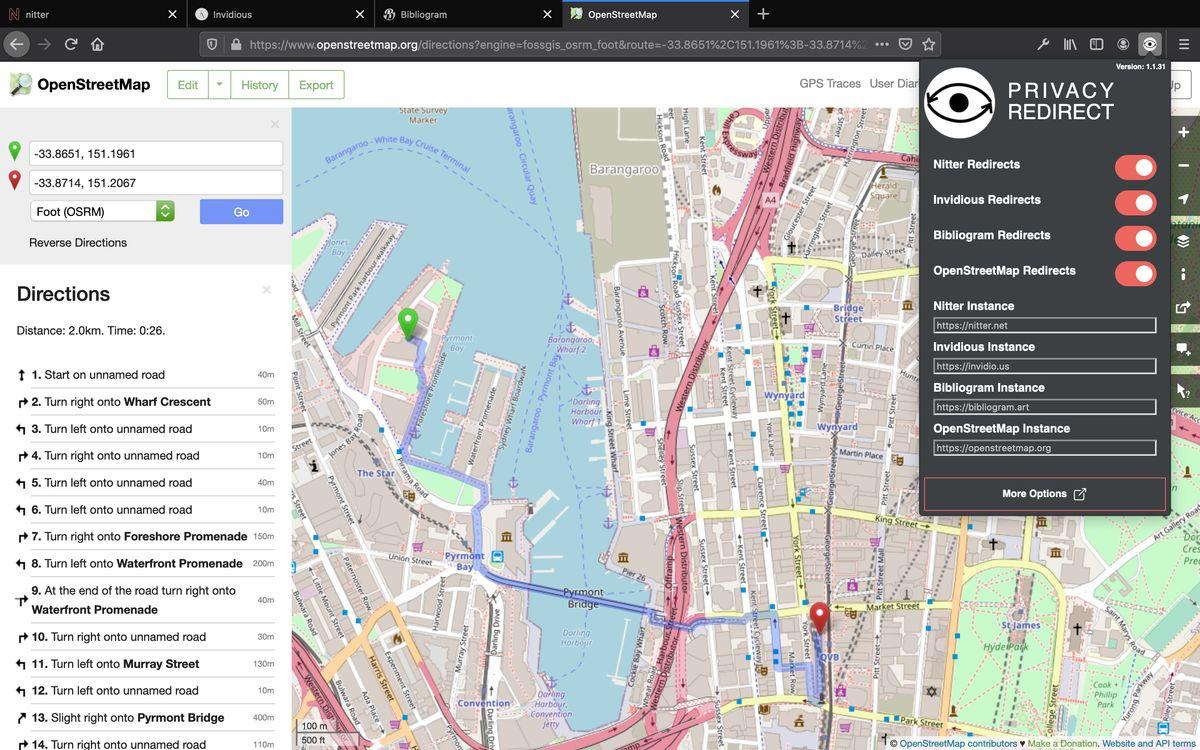Switch to the Bibliogram tab
Screen dimensions: 1200x750
pyautogui.click(x=468, y=14)
